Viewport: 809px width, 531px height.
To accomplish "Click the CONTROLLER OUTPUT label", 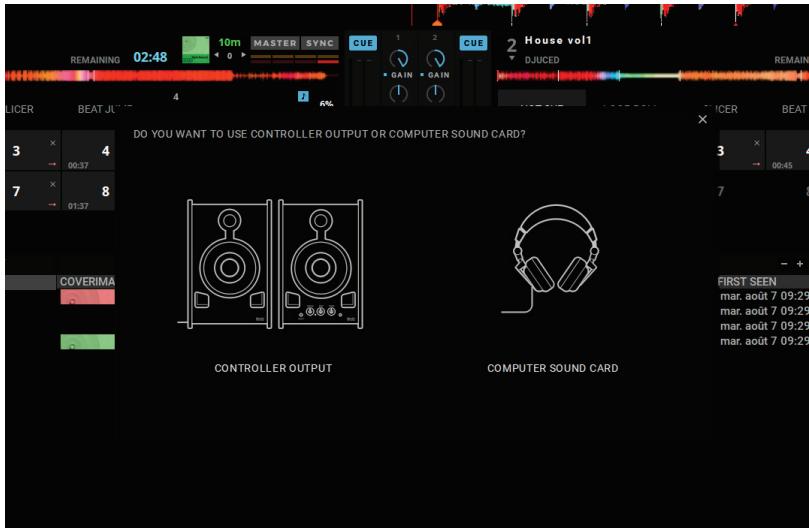I will 273,368.
